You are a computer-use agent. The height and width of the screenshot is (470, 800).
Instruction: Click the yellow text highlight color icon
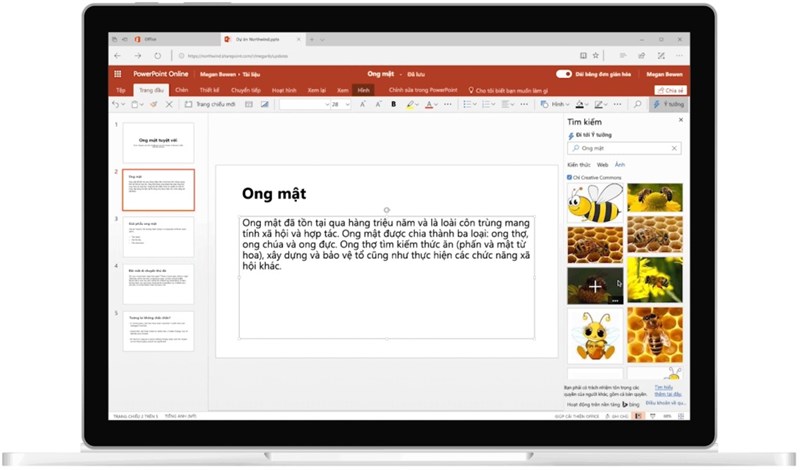pyautogui.click(x=412, y=104)
